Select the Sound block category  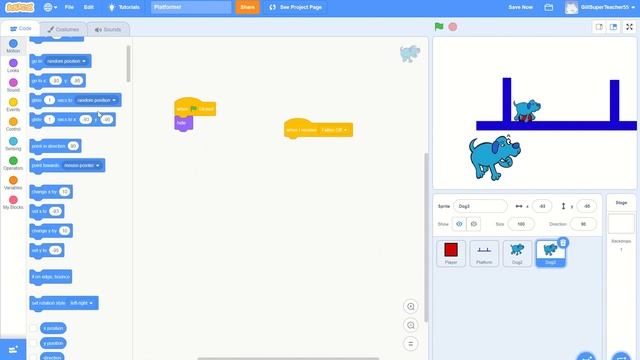[x=13, y=85]
